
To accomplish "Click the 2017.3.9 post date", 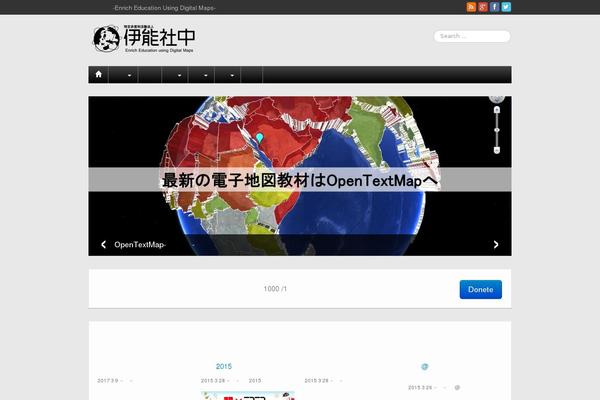I will (108, 380).
